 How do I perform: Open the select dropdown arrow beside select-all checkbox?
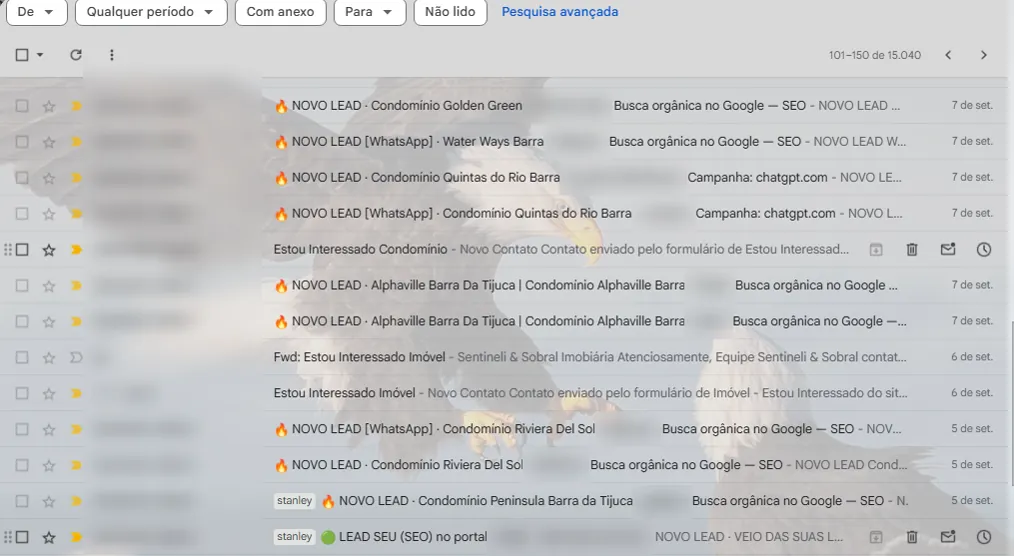[x=39, y=55]
